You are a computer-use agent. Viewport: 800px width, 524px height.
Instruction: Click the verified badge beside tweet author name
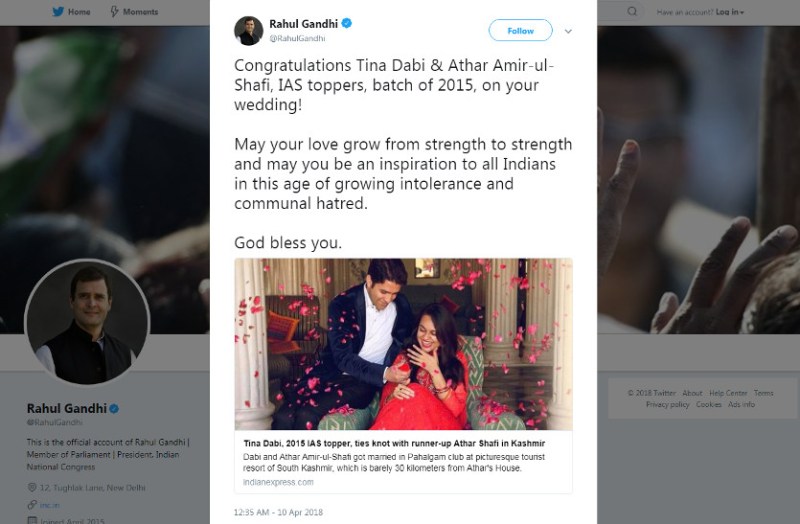345,24
